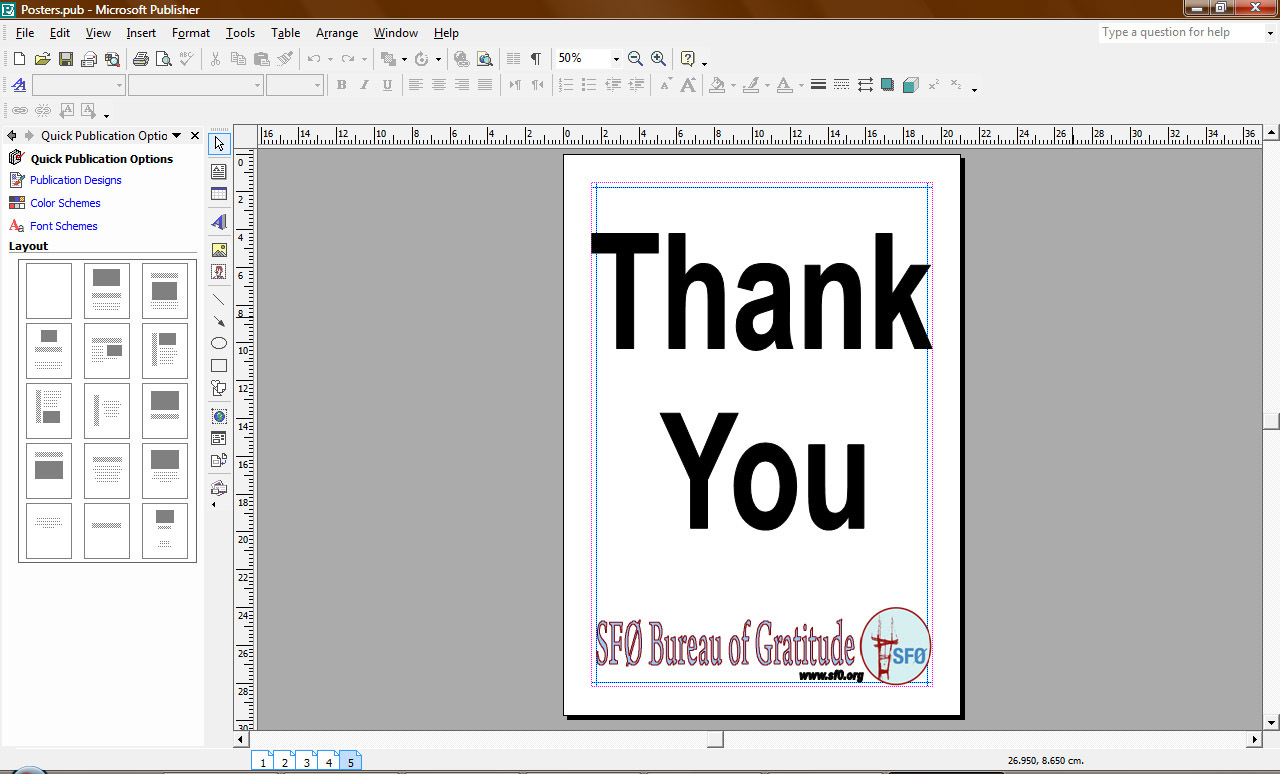Open the 50% zoom level dropdown
Screen dimensions: 1280x774
(616, 59)
